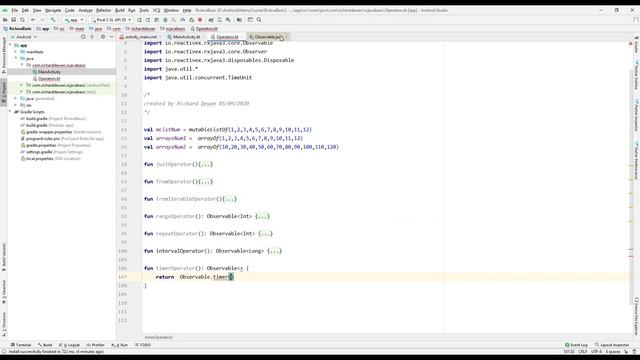Expand the res folder
The height and width of the screenshot is (360, 640).
click(x=16, y=105)
